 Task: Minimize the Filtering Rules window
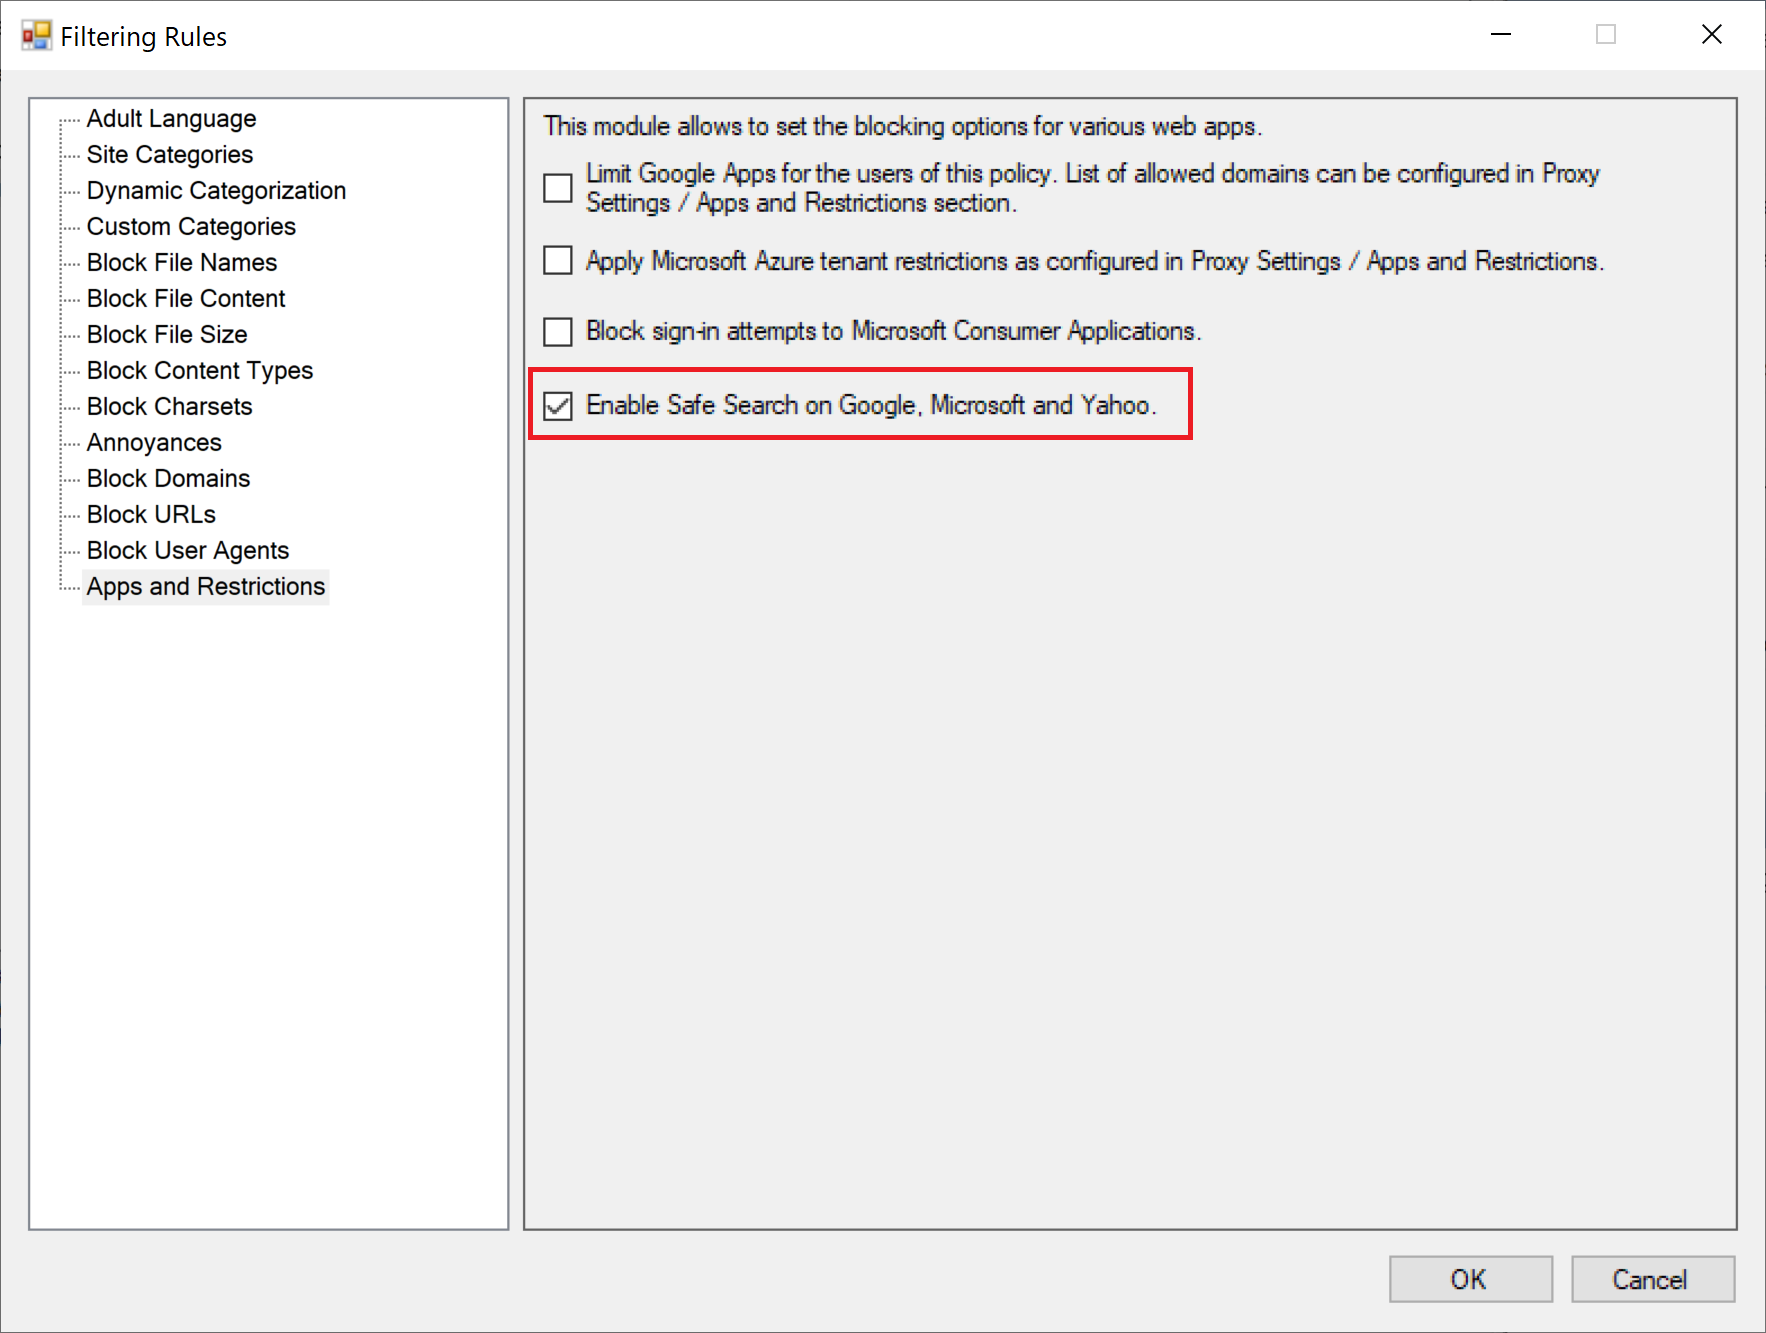pyautogui.click(x=1501, y=34)
